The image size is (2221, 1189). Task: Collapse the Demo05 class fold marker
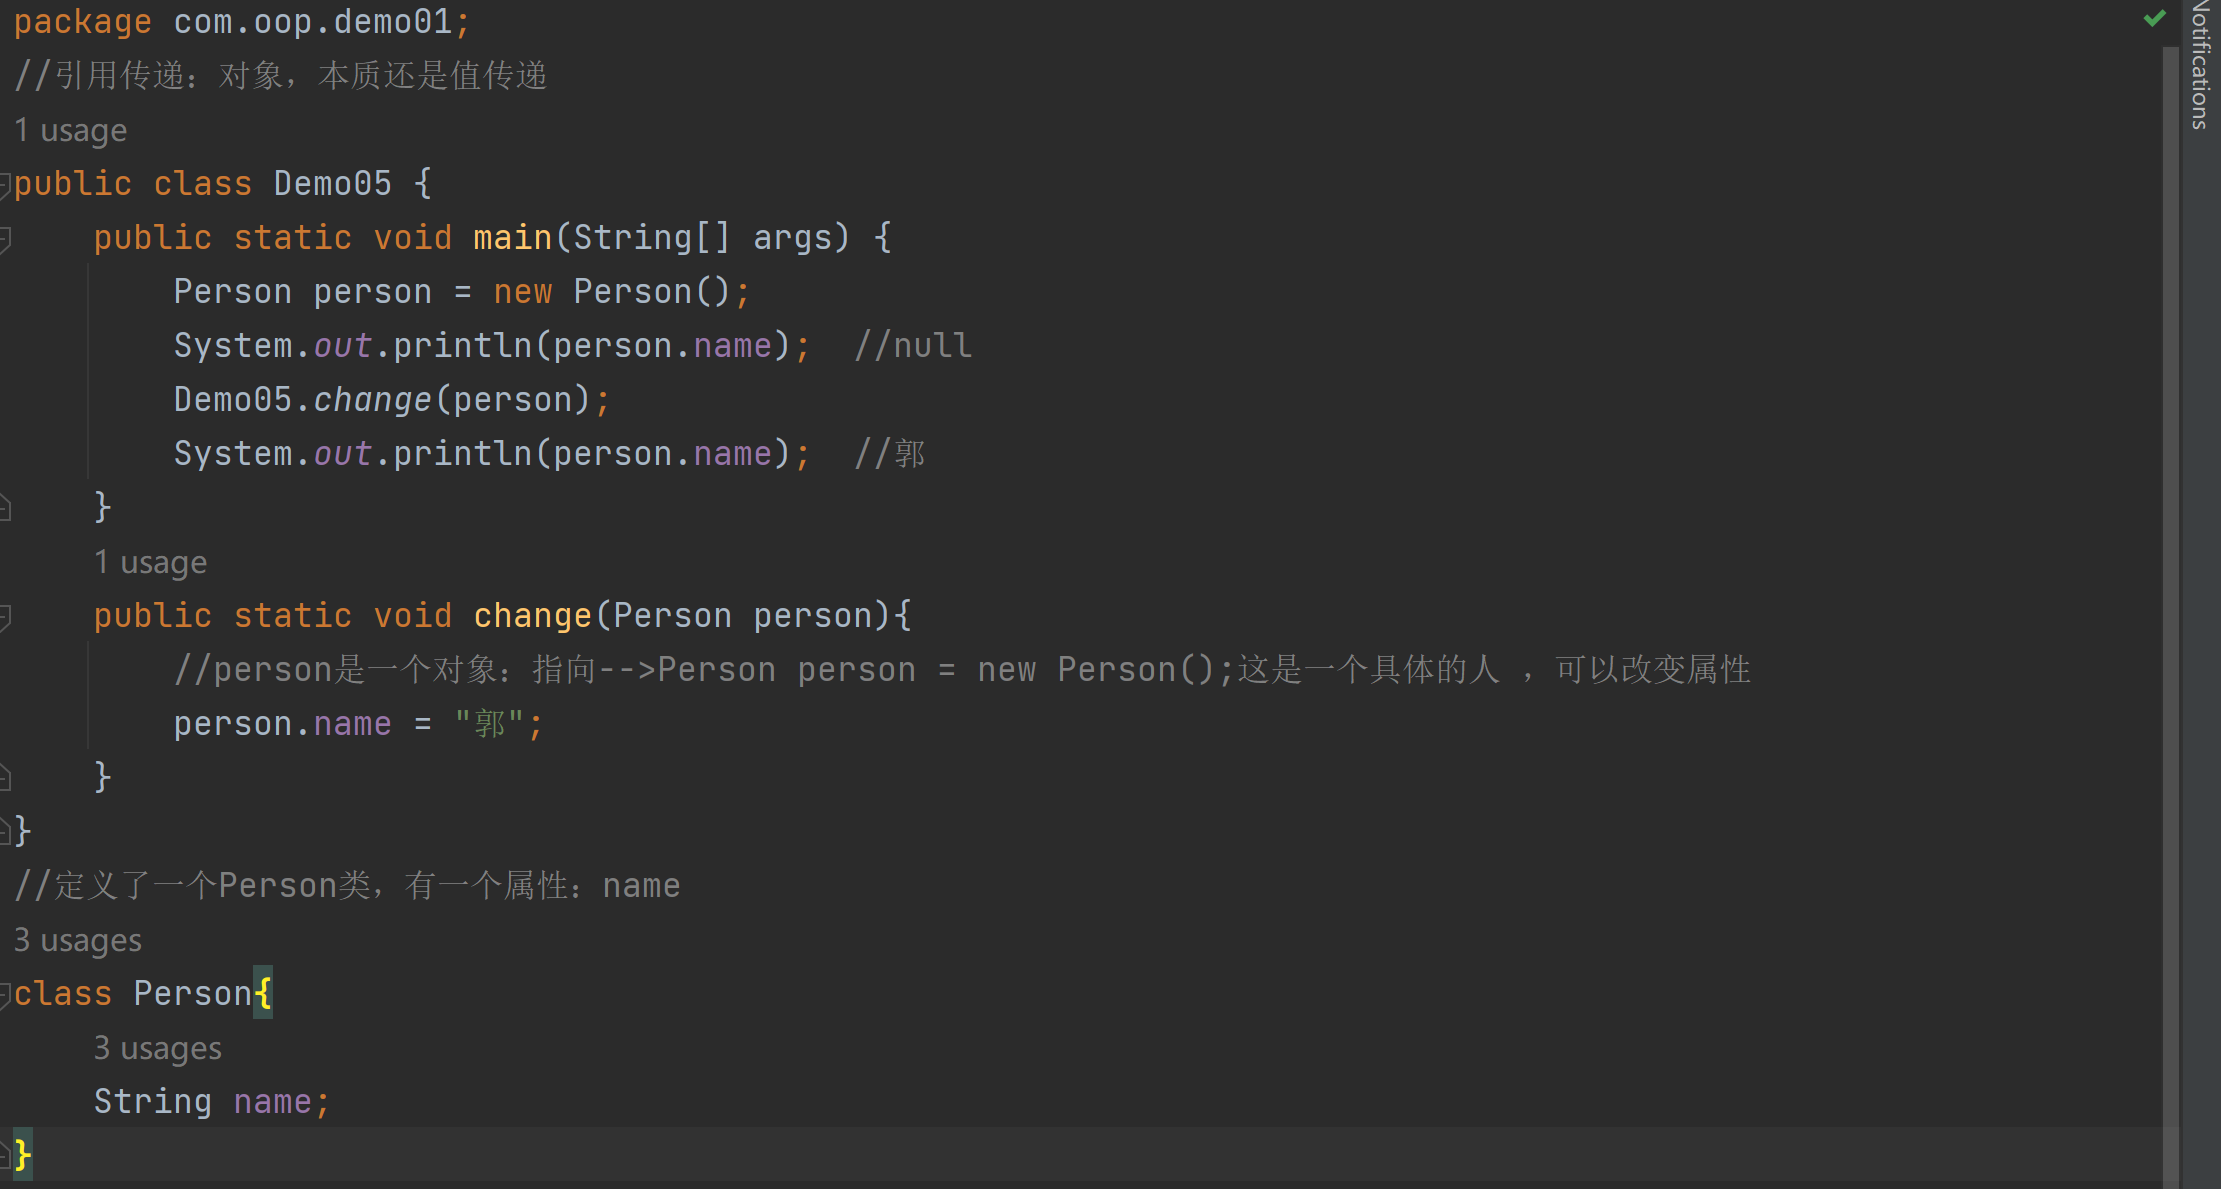coord(5,184)
